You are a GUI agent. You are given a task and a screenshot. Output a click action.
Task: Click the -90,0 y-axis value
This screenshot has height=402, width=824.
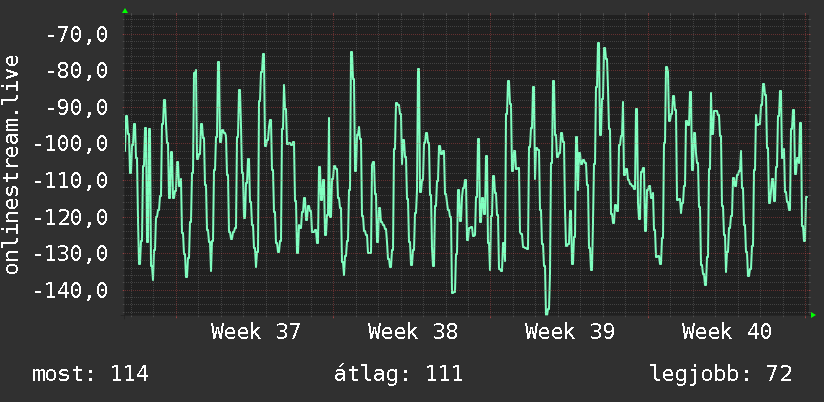(77, 108)
